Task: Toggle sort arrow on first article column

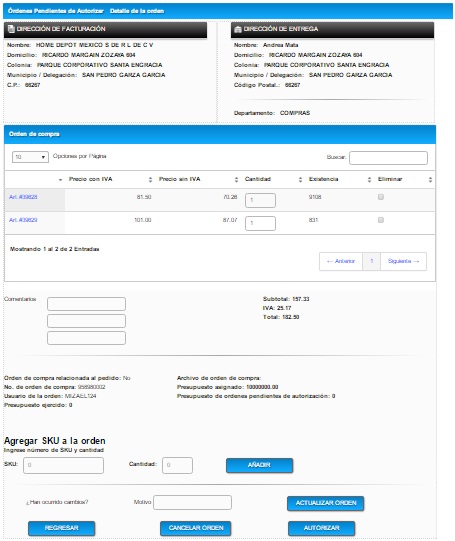Action: click(x=60, y=180)
